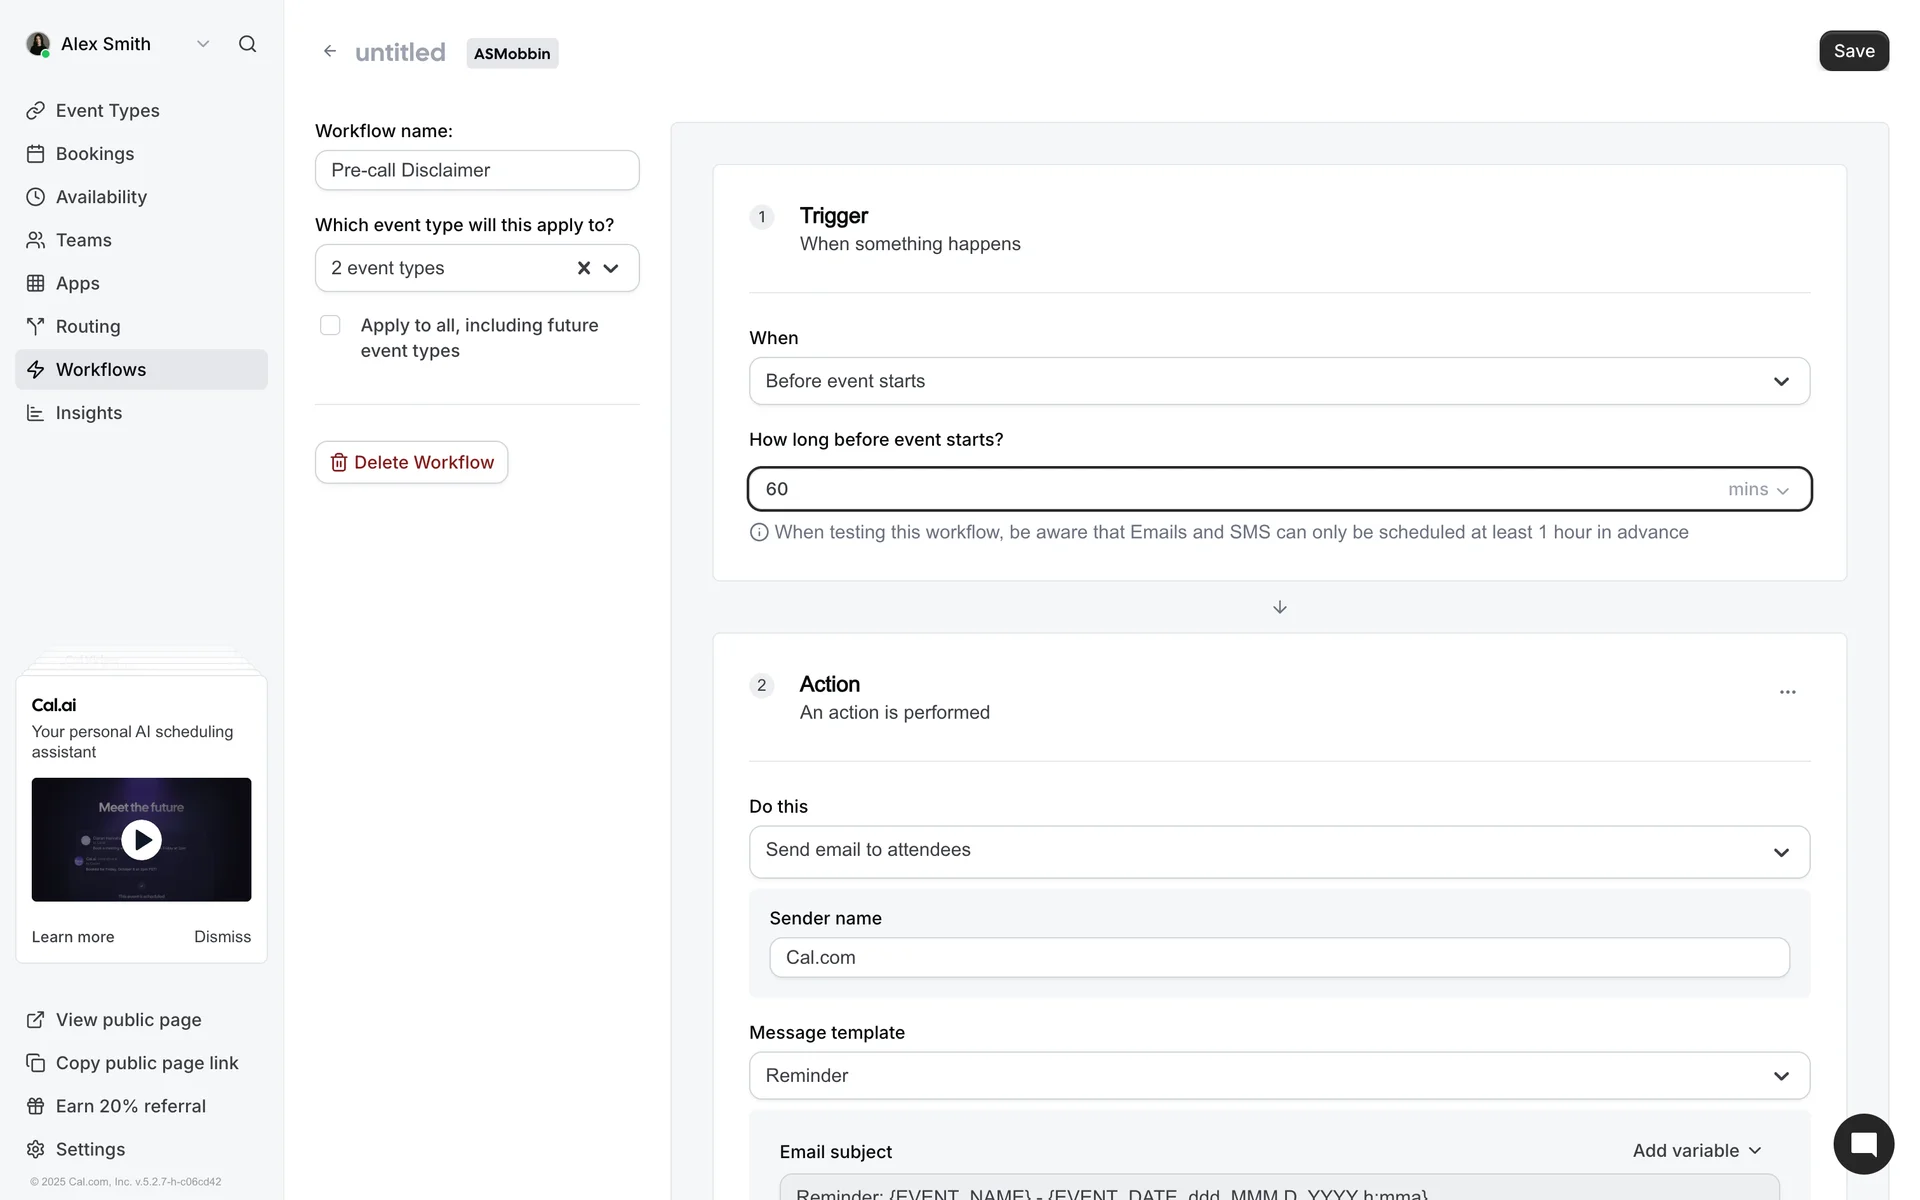This screenshot has width=1920, height=1200.
Task: Open Settings via the gear icon
Action: 36,1149
